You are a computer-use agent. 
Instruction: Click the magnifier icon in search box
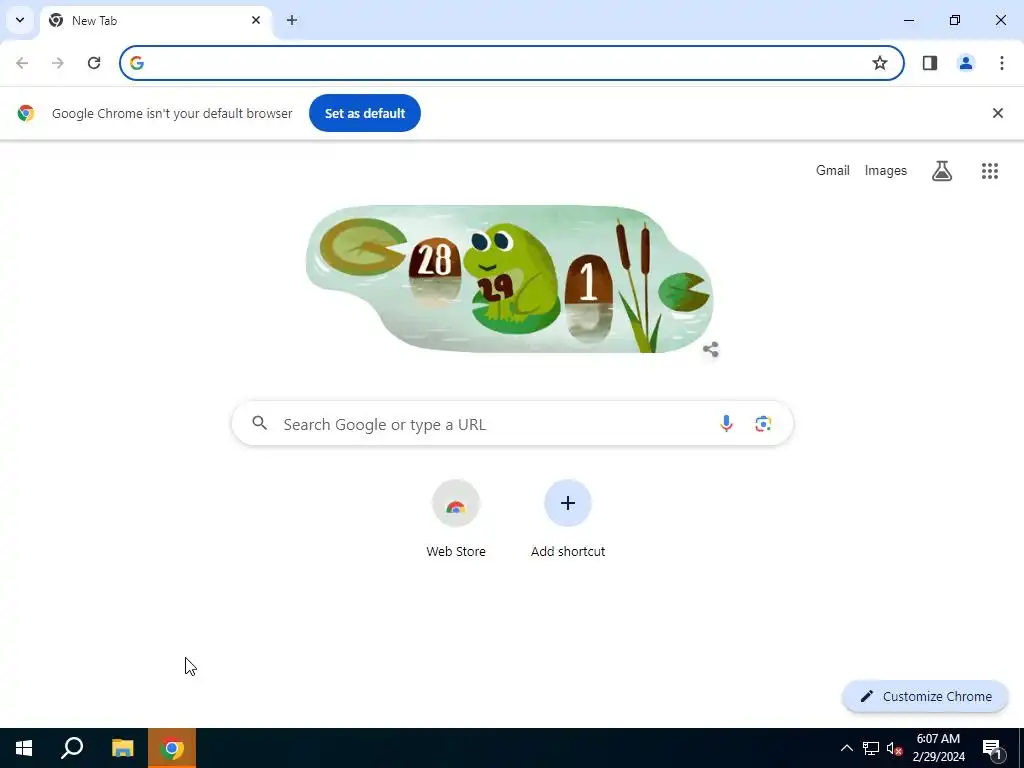260,423
